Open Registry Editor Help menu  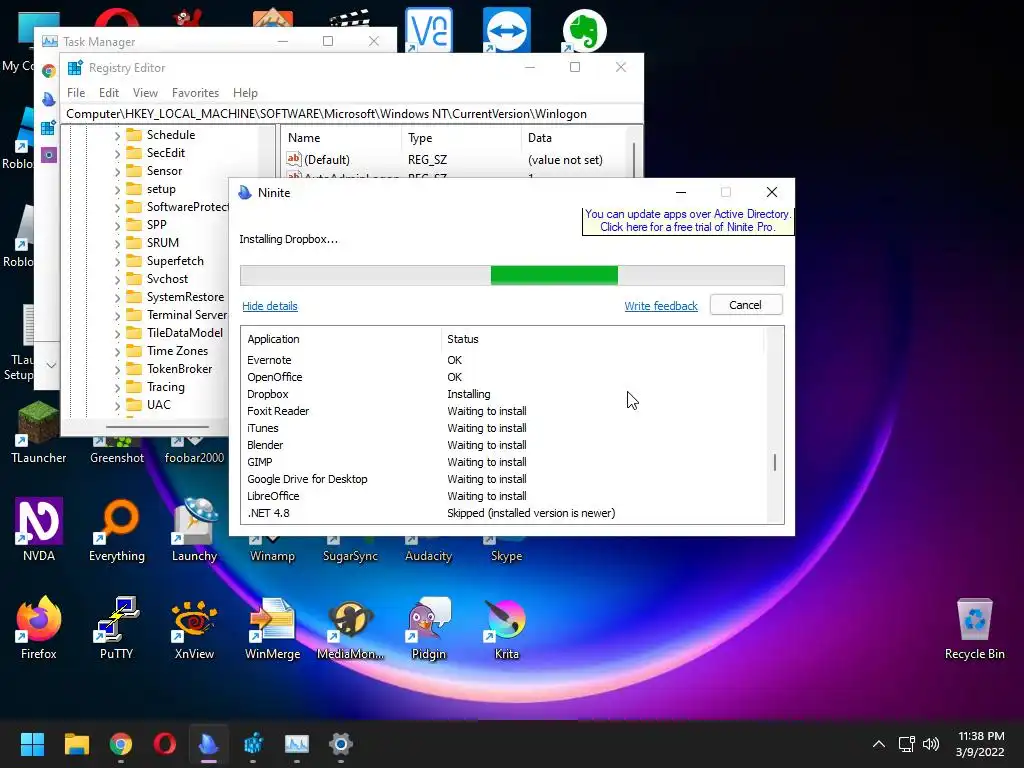pyautogui.click(x=245, y=93)
